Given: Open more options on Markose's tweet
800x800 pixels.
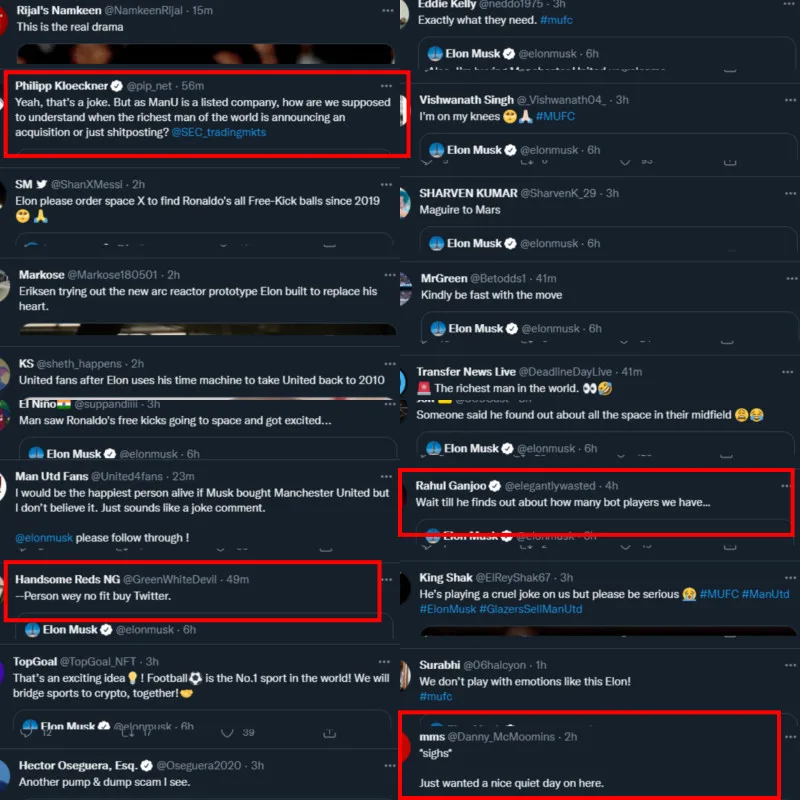Looking at the screenshot, I should click(390, 274).
